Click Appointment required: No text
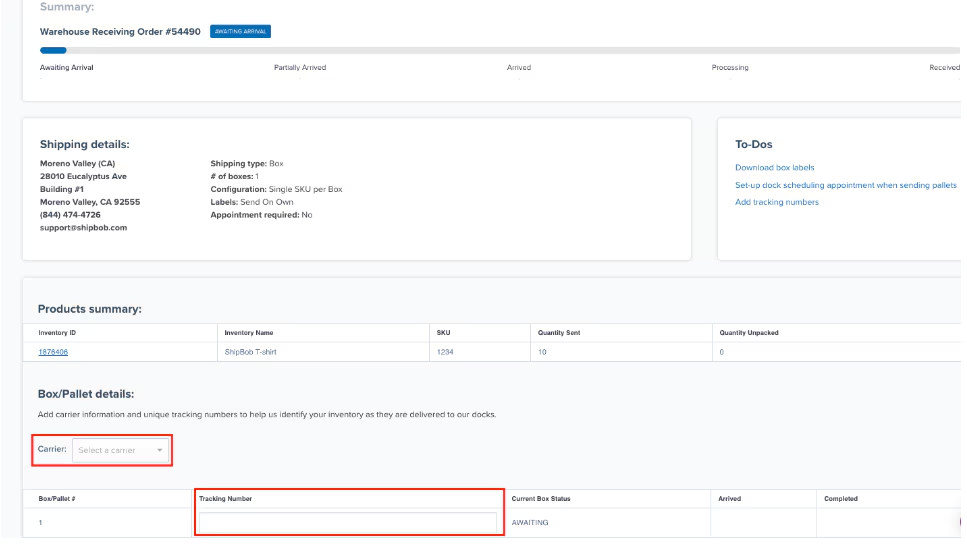The width and height of the screenshot is (967, 553). pyautogui.click(x=261, y=215)
